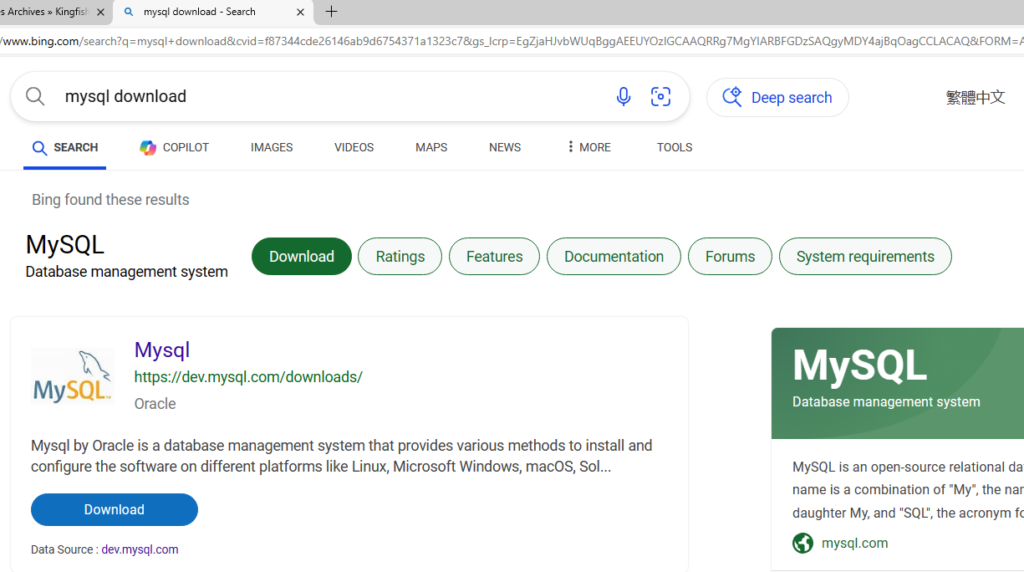Screen dimensions: 1024x572
Task: Click the Deep search button
Action: click(x=777, y=97)
